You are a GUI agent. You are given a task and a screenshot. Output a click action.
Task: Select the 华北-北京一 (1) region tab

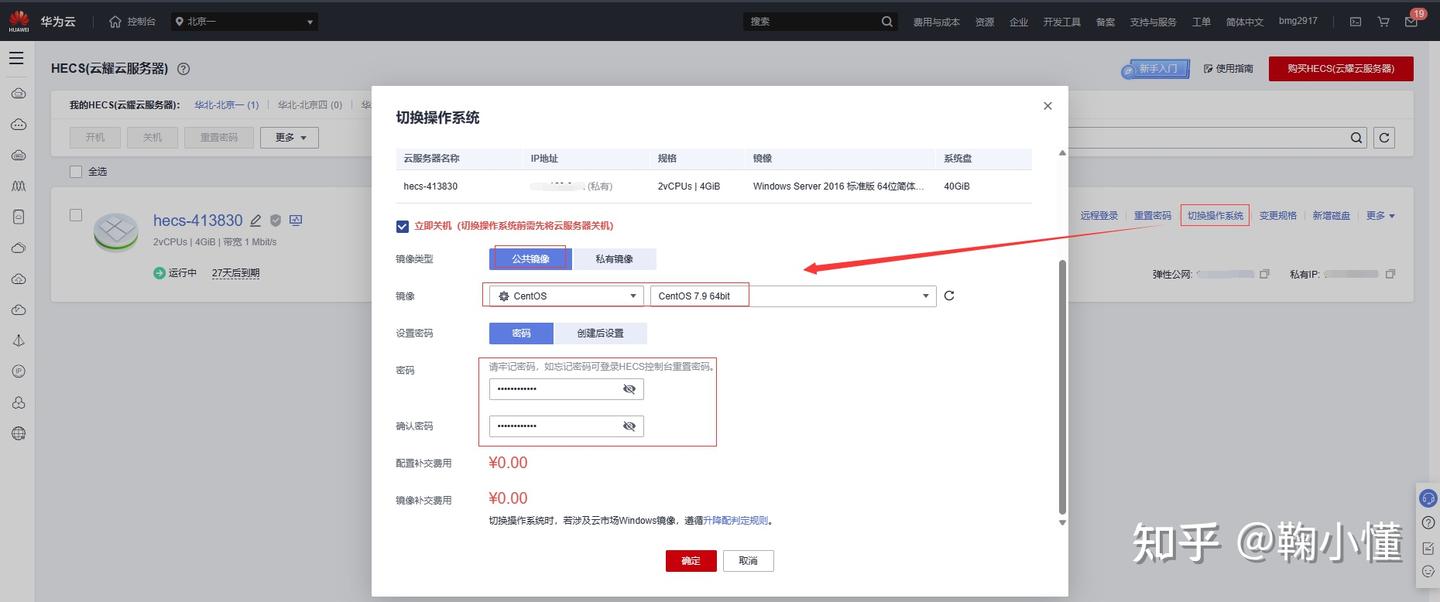[x=226, y=105]
